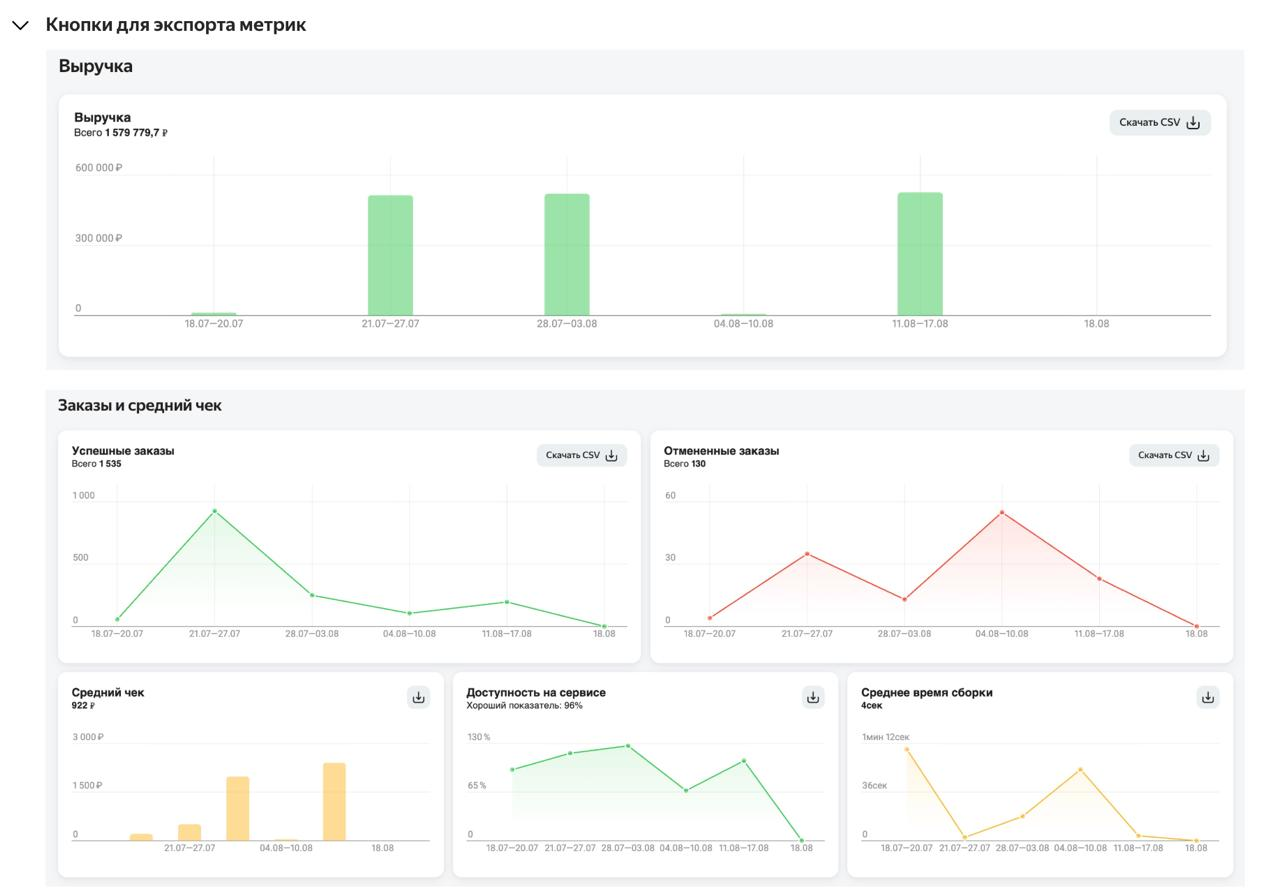Click the "Средний чек" card title

point(108,693)
